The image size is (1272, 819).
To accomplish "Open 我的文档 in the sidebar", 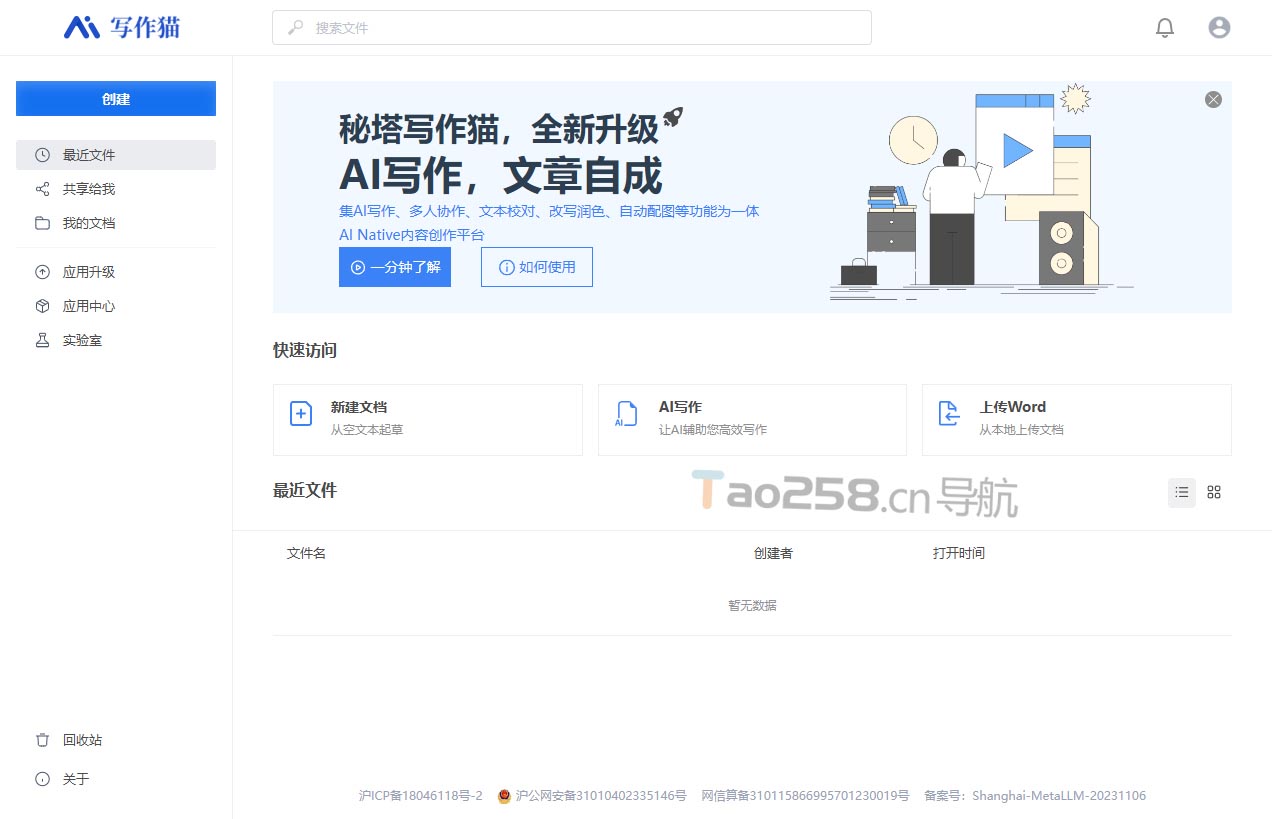I will pos(116,223).
